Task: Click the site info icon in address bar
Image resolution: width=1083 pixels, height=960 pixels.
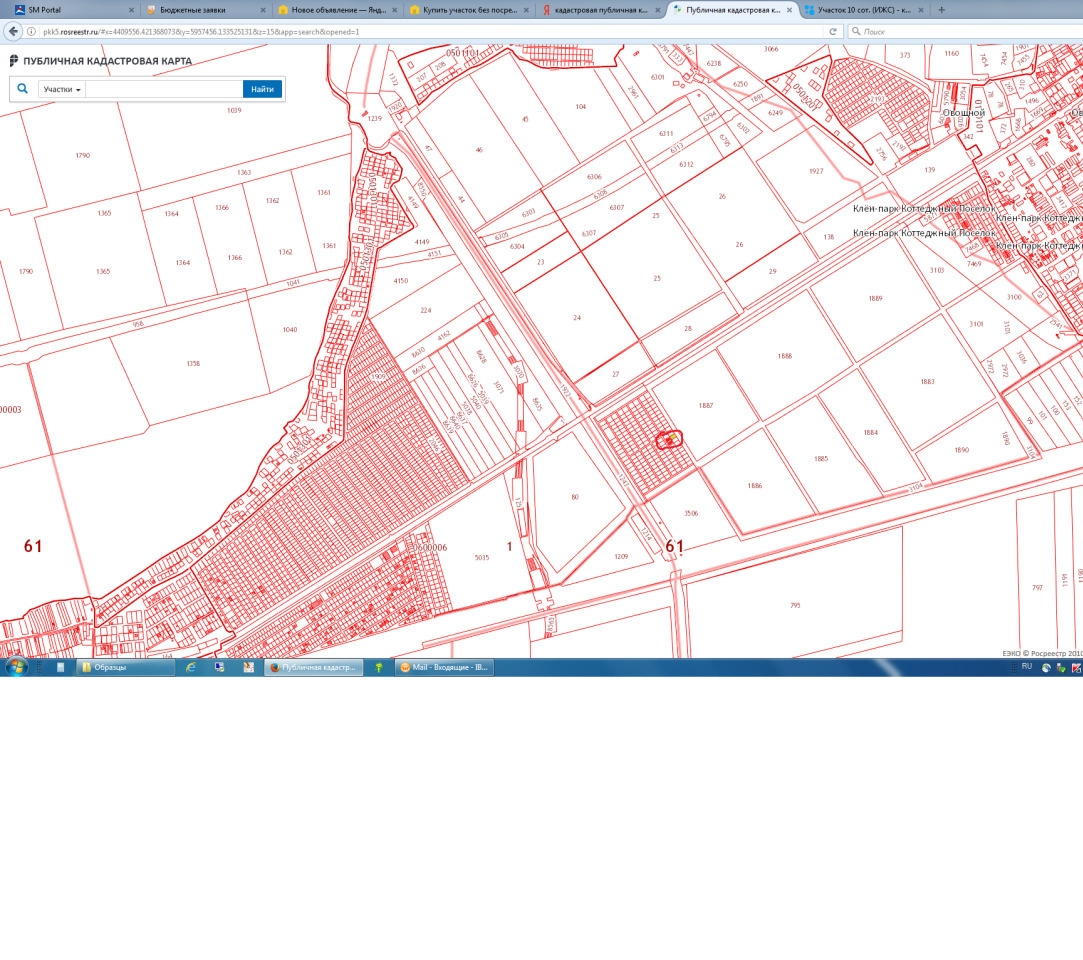Action: [x=32, y=31]
